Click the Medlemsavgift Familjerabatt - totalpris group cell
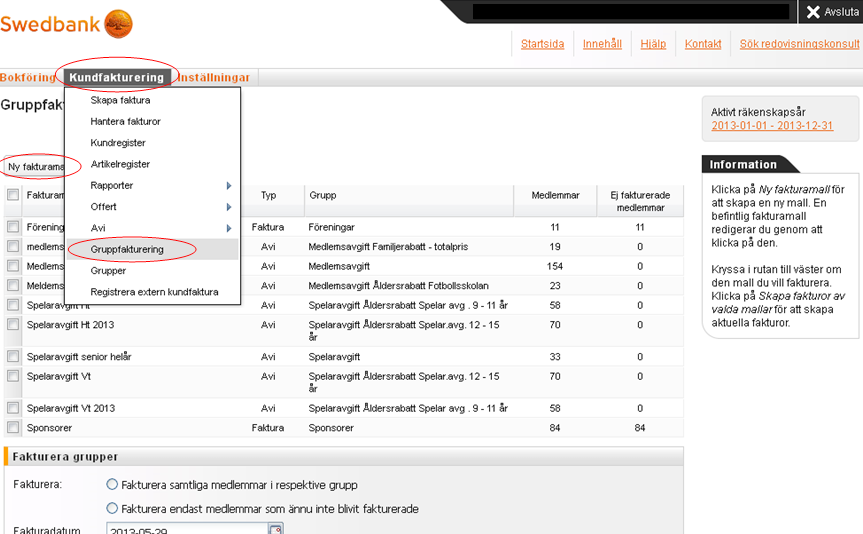This screenshot has height=534, width=863. coord(388,247)
